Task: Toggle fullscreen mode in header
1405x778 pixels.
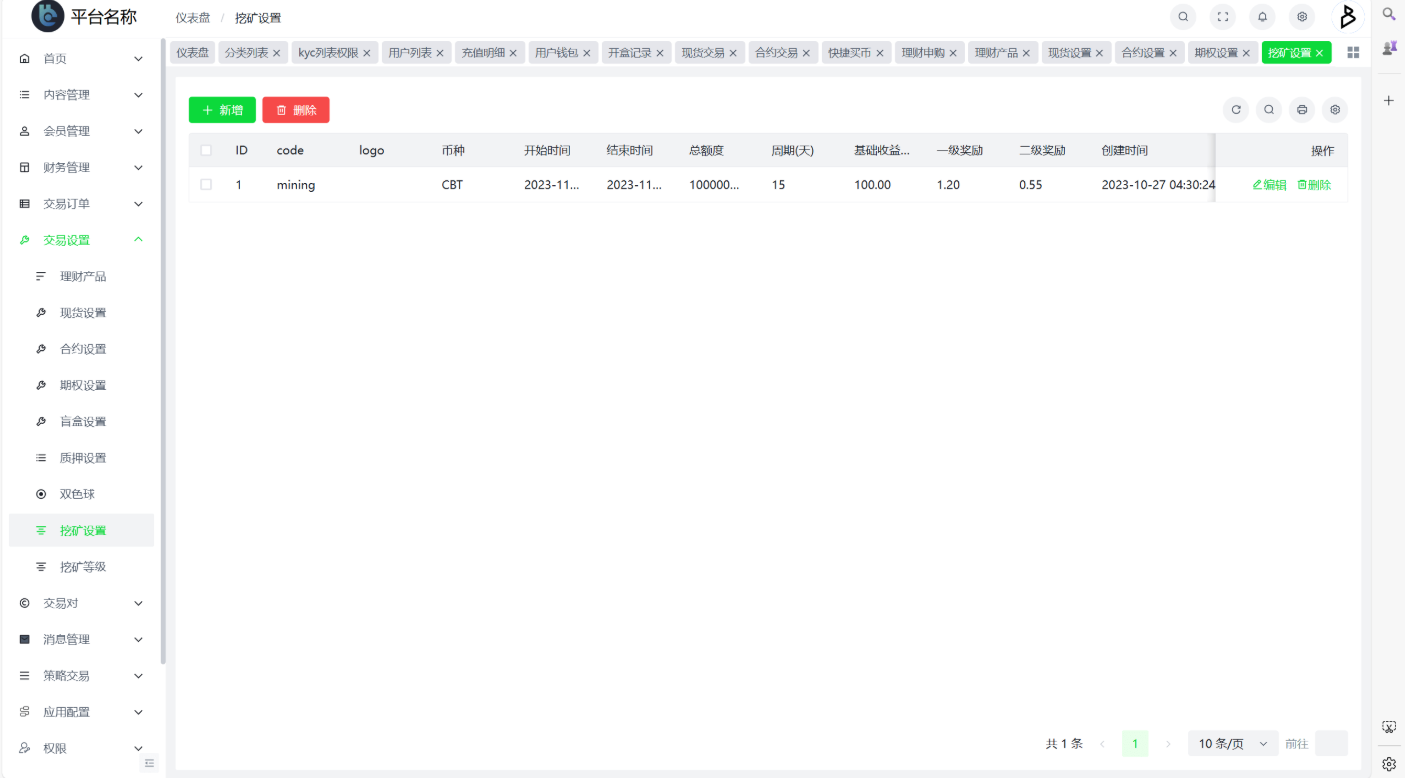Action: (1223, 17)
